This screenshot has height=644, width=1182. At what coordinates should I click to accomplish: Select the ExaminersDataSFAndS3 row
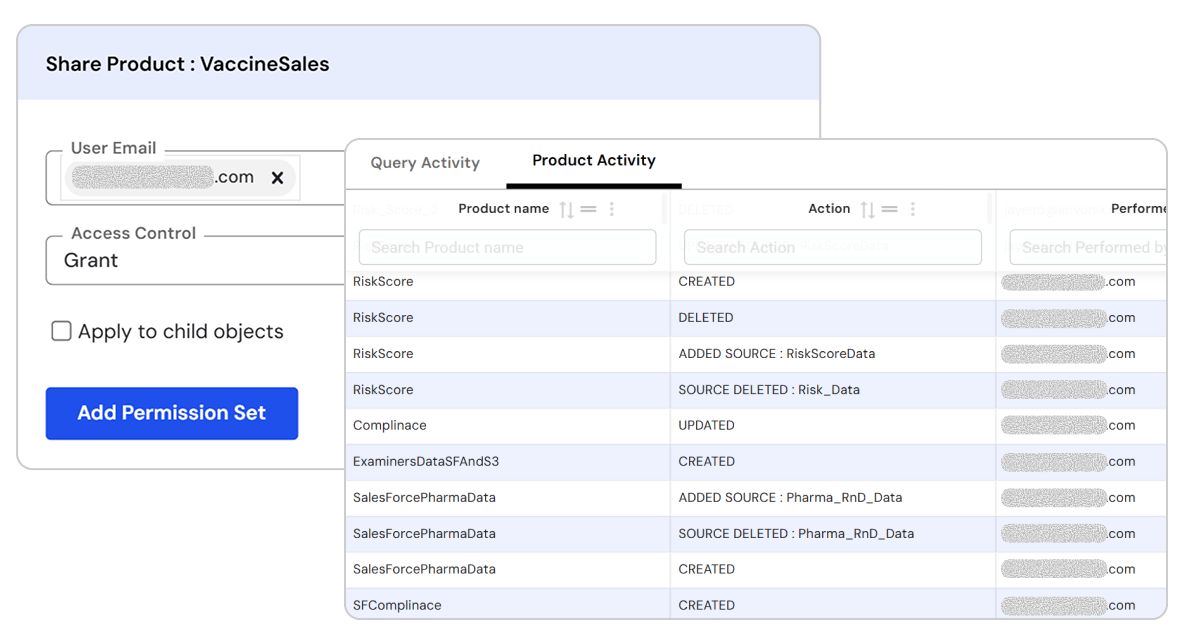click(x=426, y=461)
